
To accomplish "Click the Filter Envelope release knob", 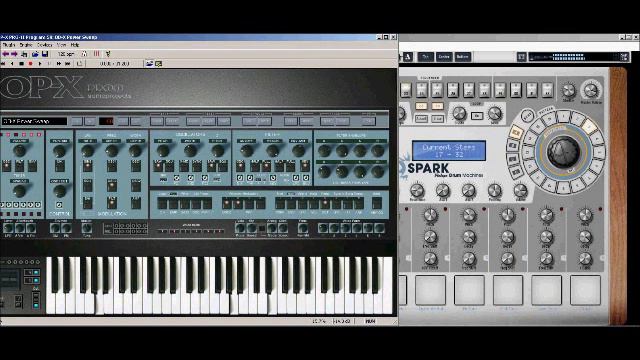I will [x=378, y=151].
